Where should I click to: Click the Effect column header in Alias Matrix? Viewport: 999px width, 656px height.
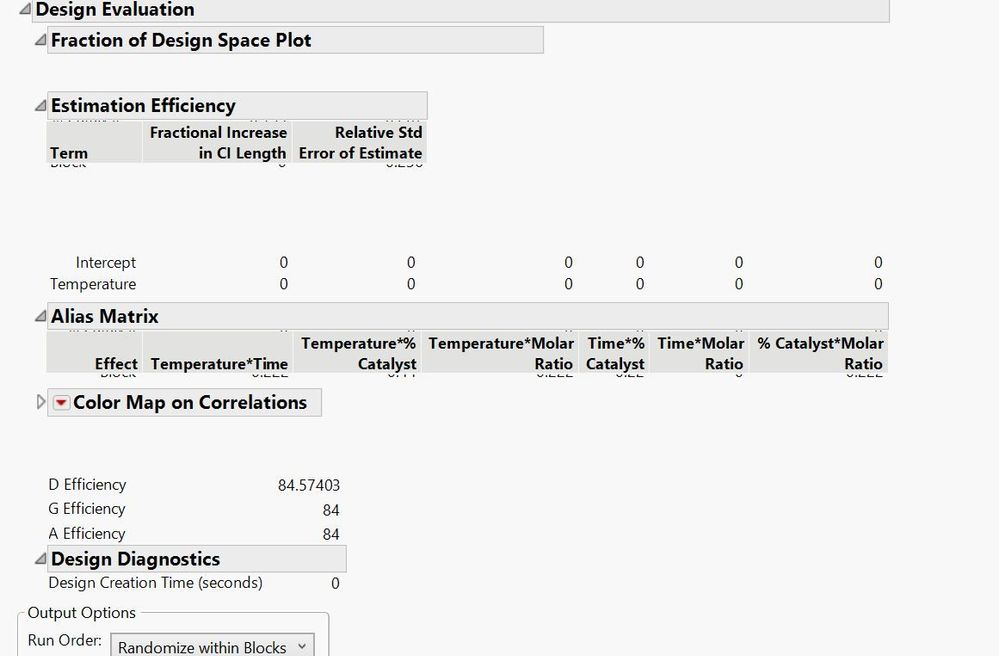point(116,364)
